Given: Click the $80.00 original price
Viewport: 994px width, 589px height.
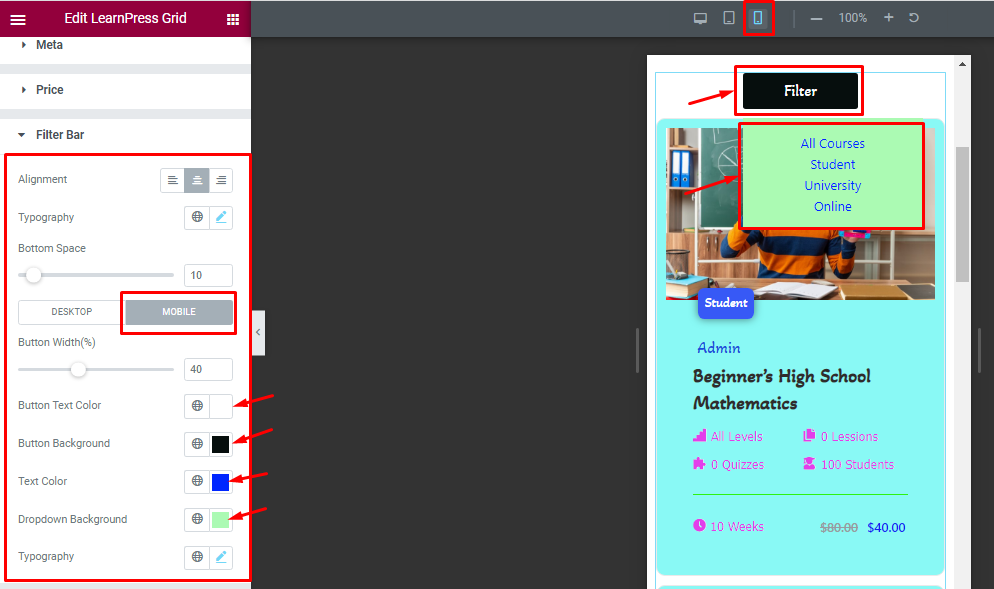Looking at the screenshot, I should click(x=839, y=528).
